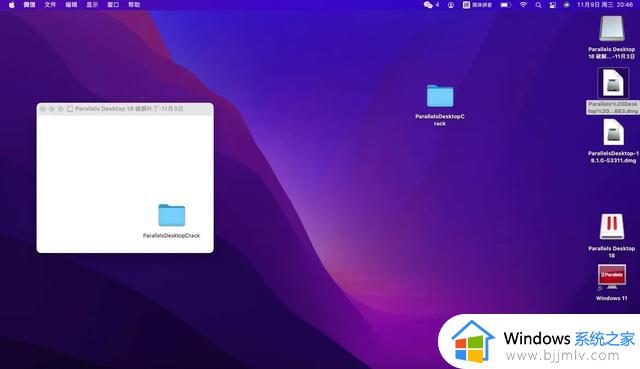Open Control Center toggles icon
Viewport: 640px width, 369px height.
pos(553,5)
